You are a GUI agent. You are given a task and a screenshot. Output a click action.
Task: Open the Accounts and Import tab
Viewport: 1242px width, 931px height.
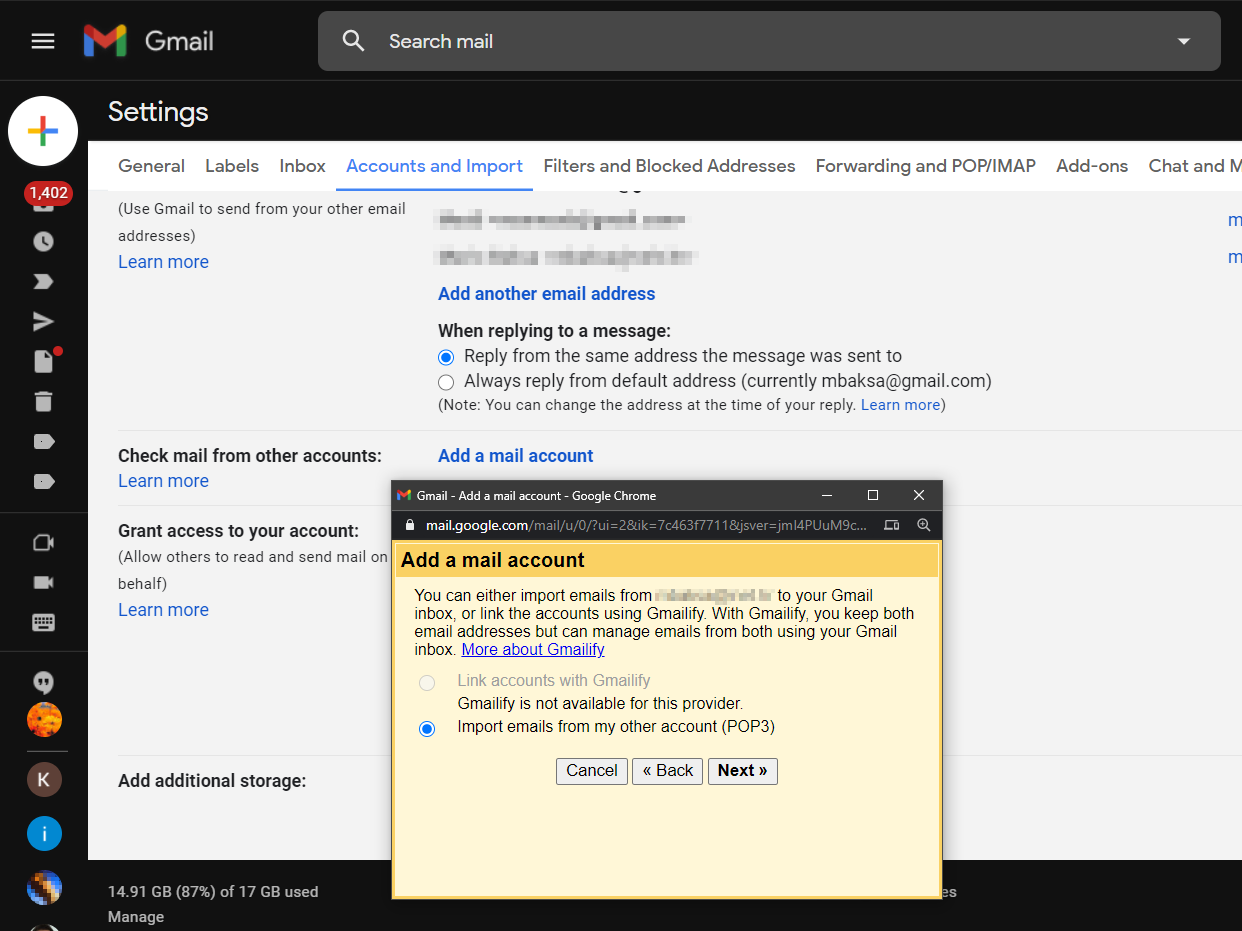434,166
